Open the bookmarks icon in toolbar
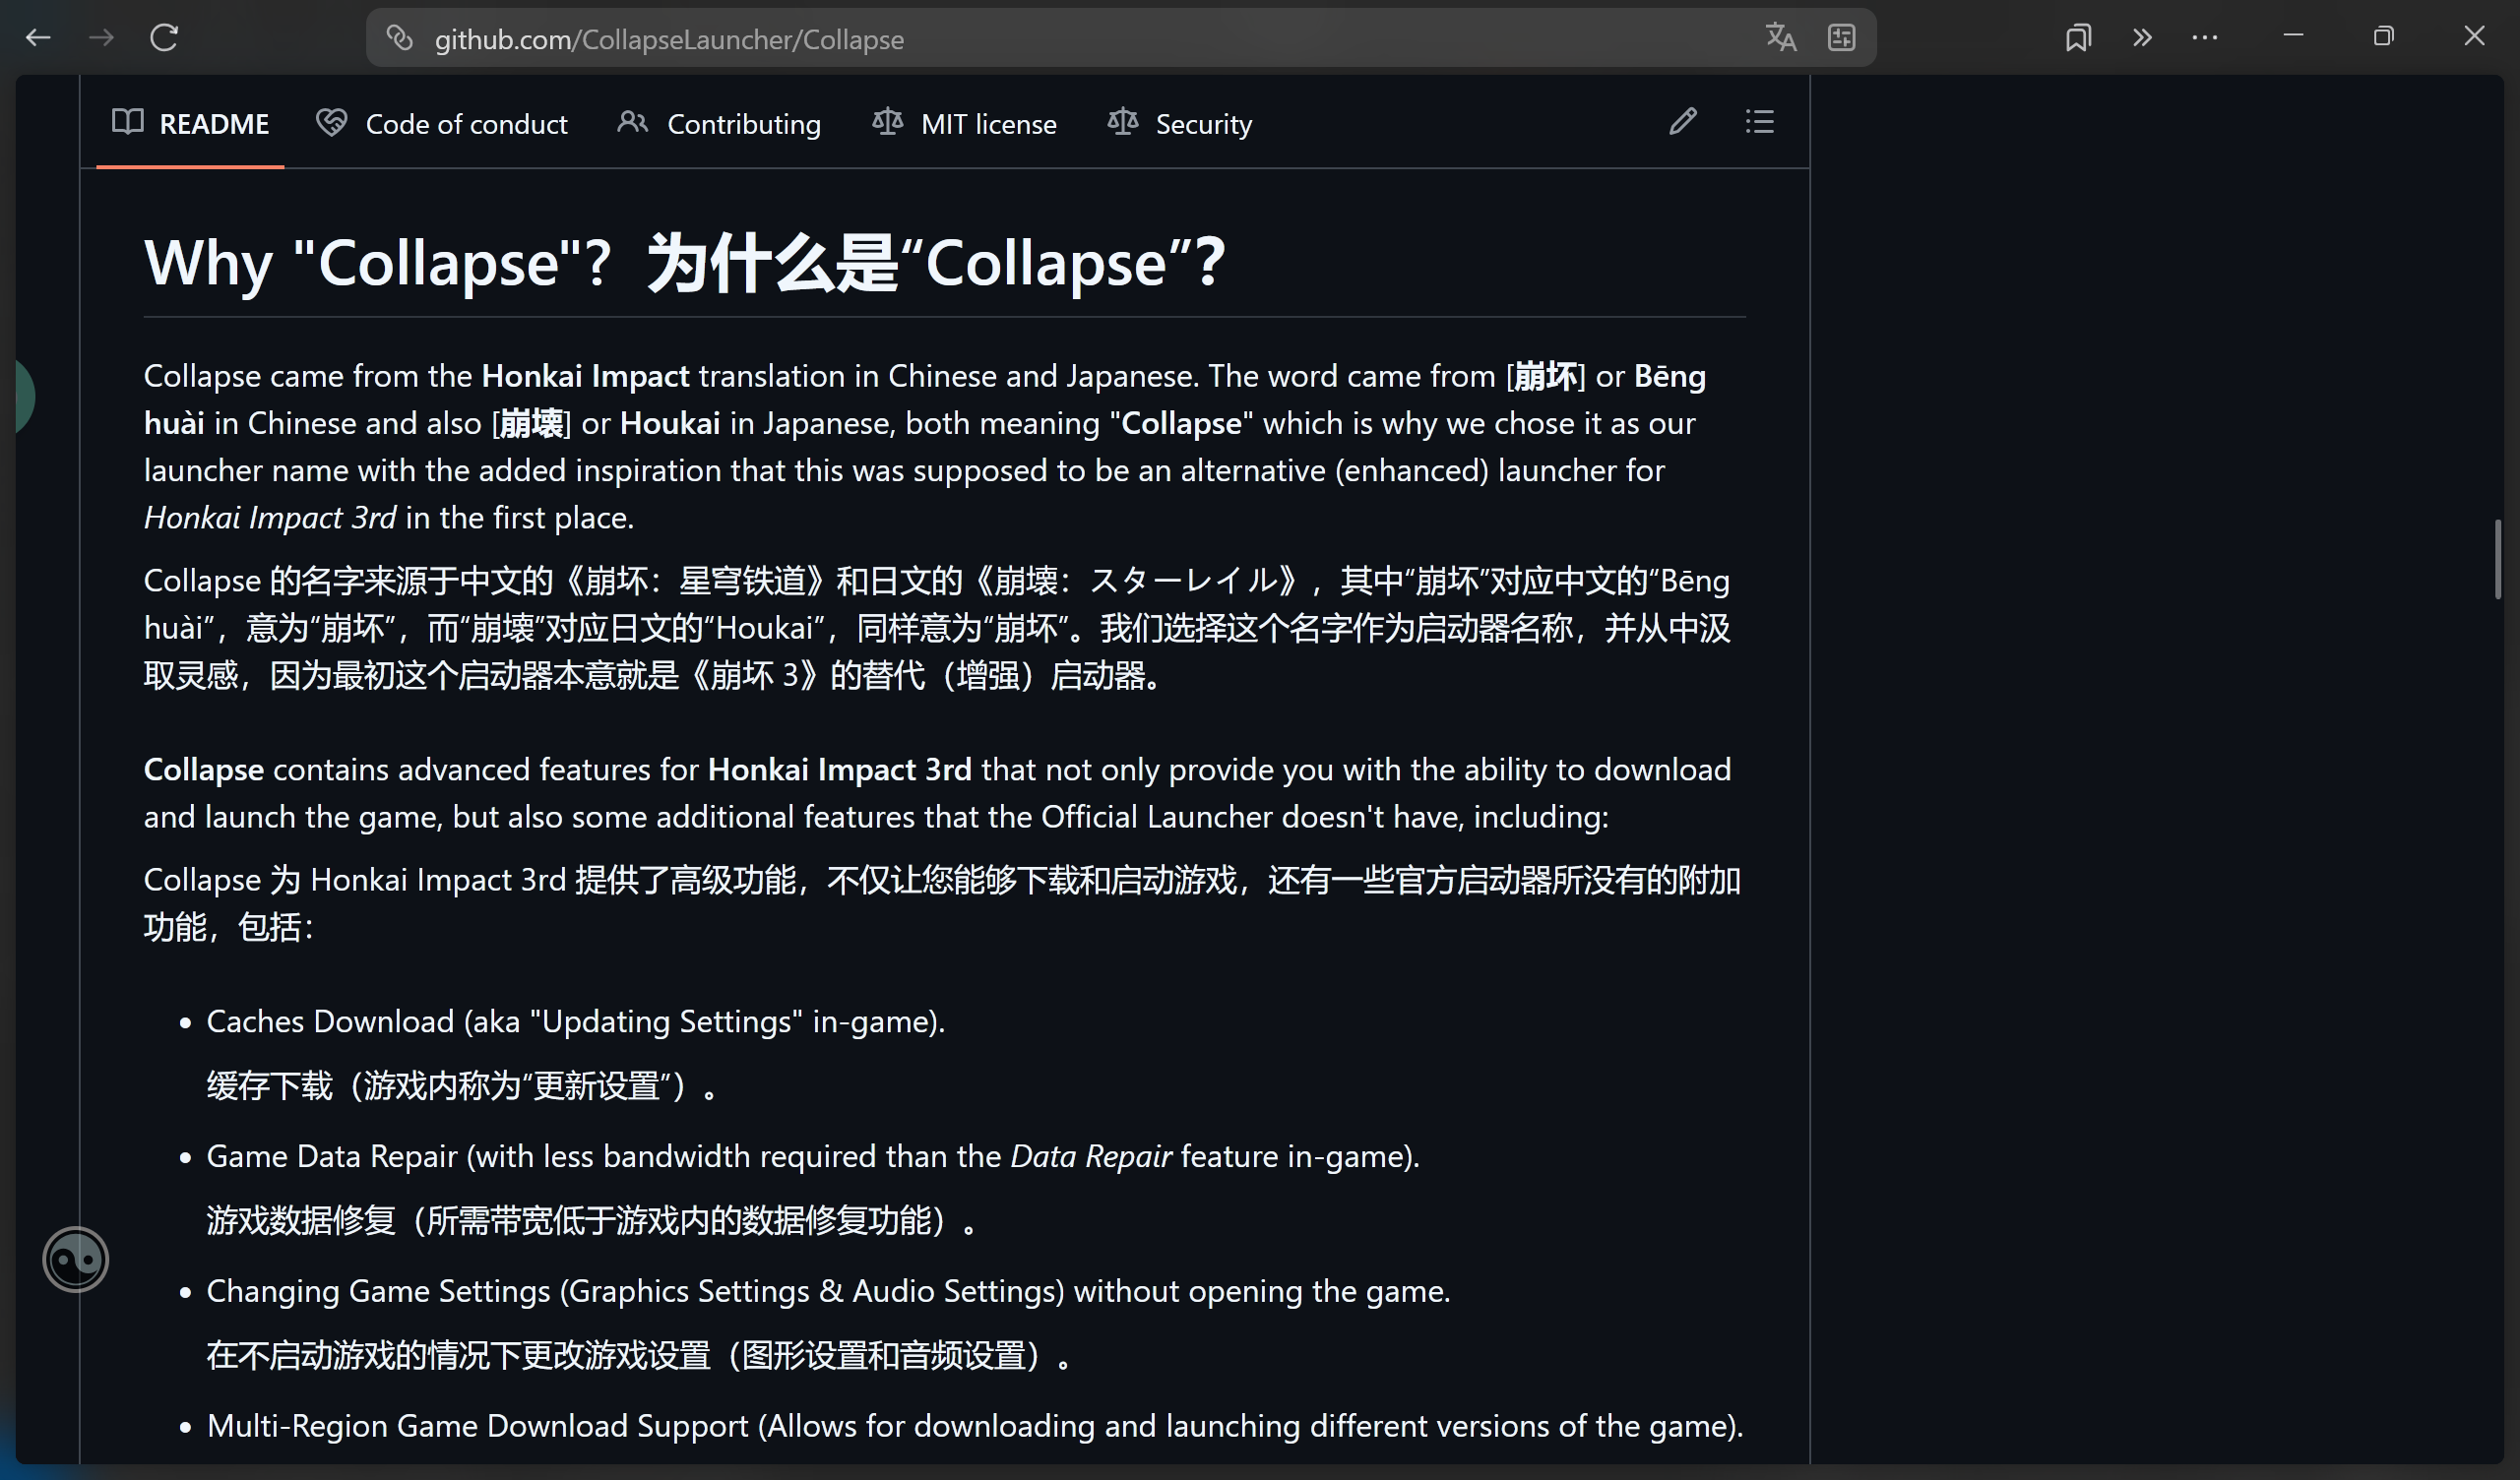This screenshot has height=1480, width=2520. point(2078,38)
